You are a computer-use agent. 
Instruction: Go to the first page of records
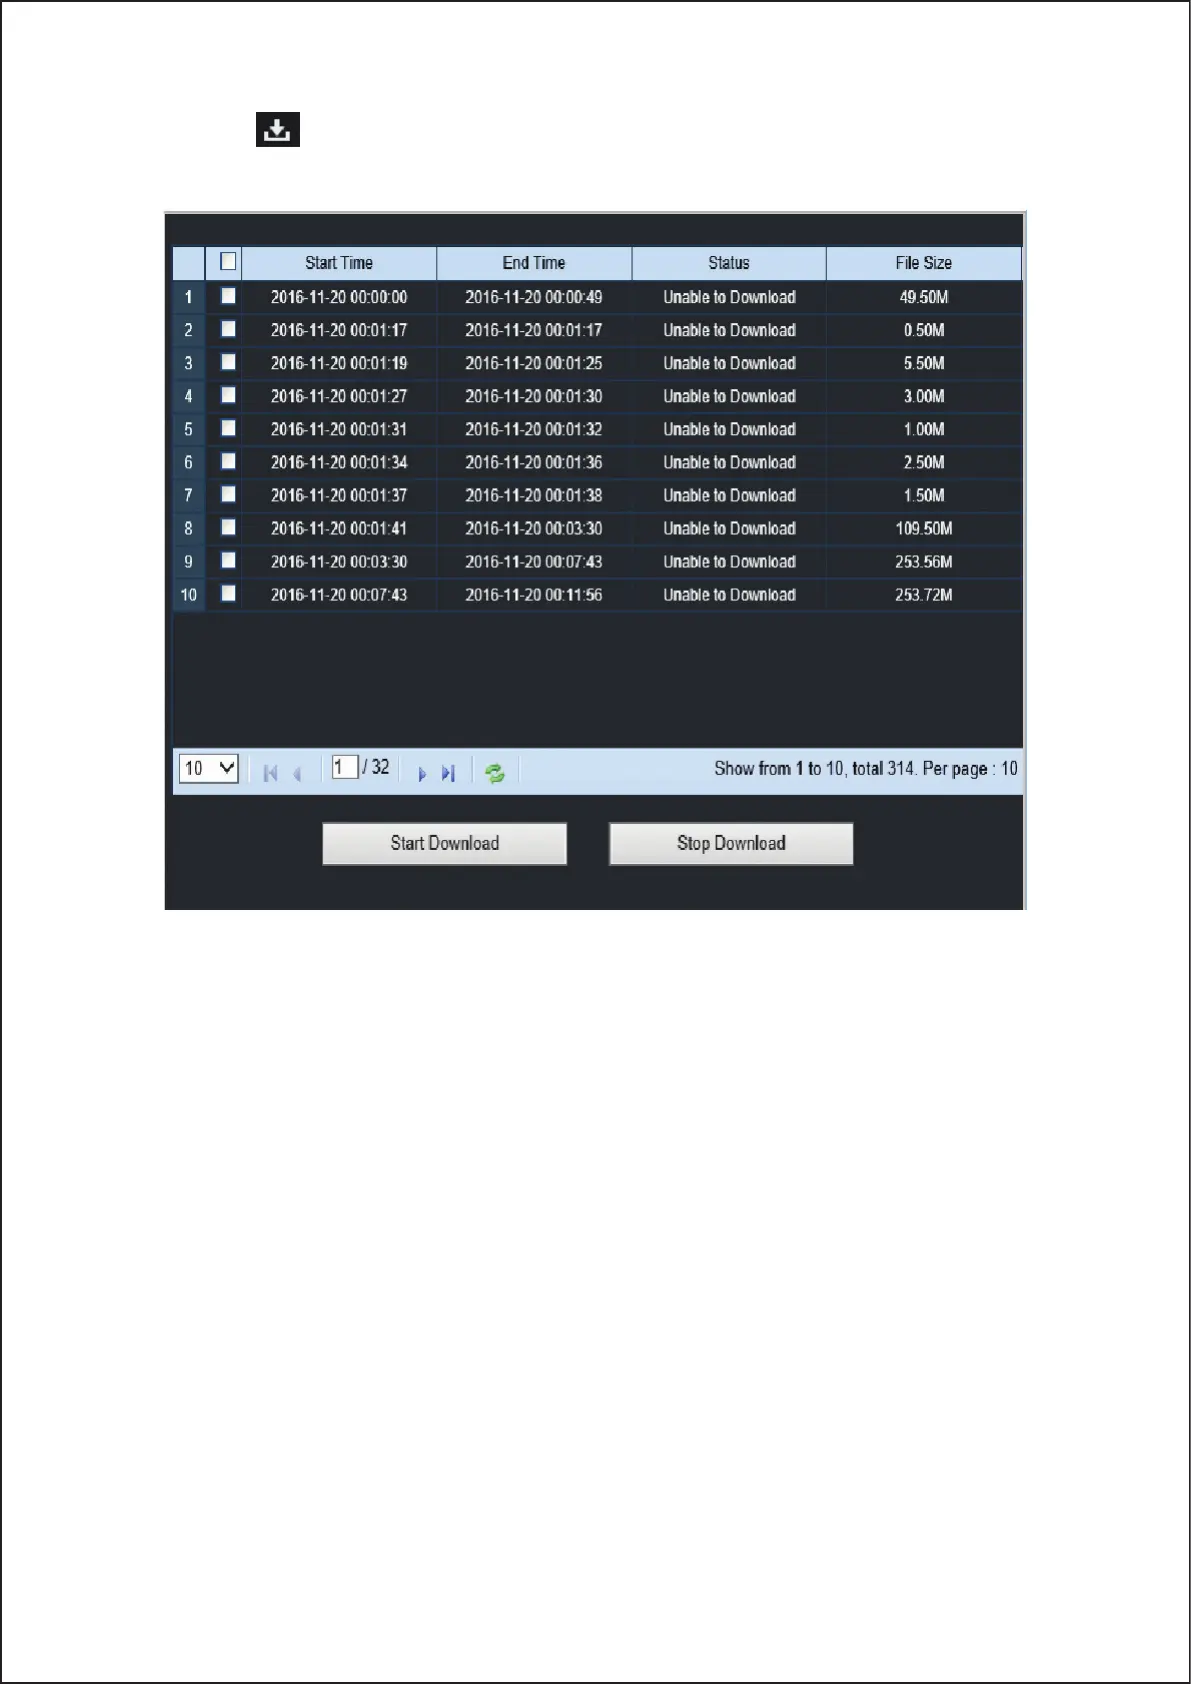click(270, 773)
